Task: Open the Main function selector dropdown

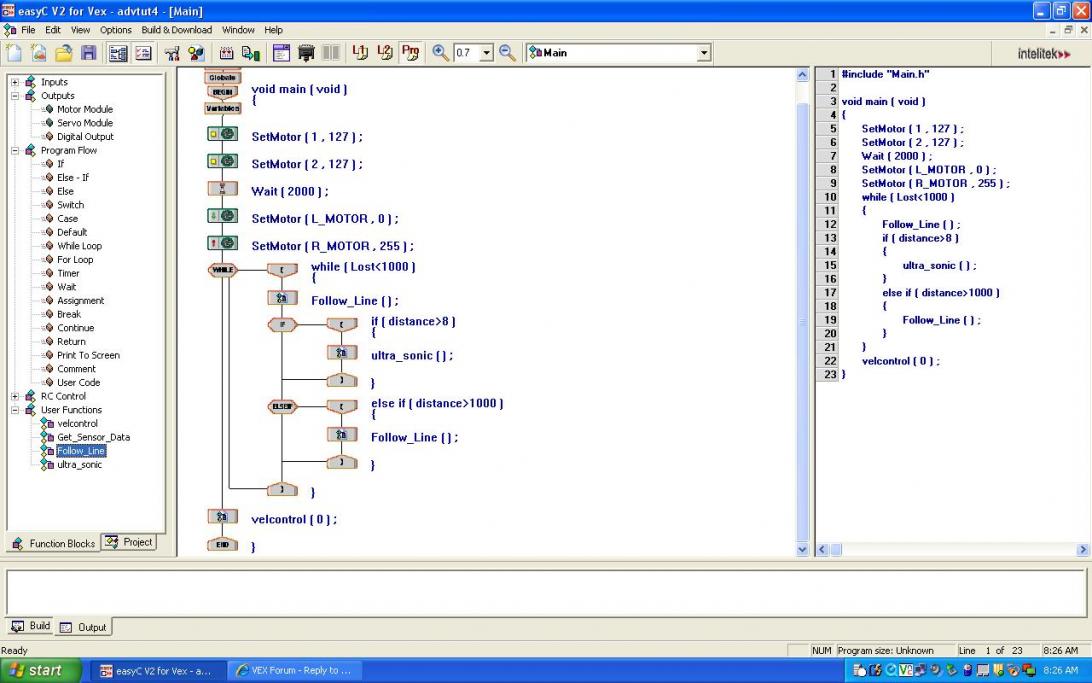Action: pyautogui.click(x=704, y=53)
